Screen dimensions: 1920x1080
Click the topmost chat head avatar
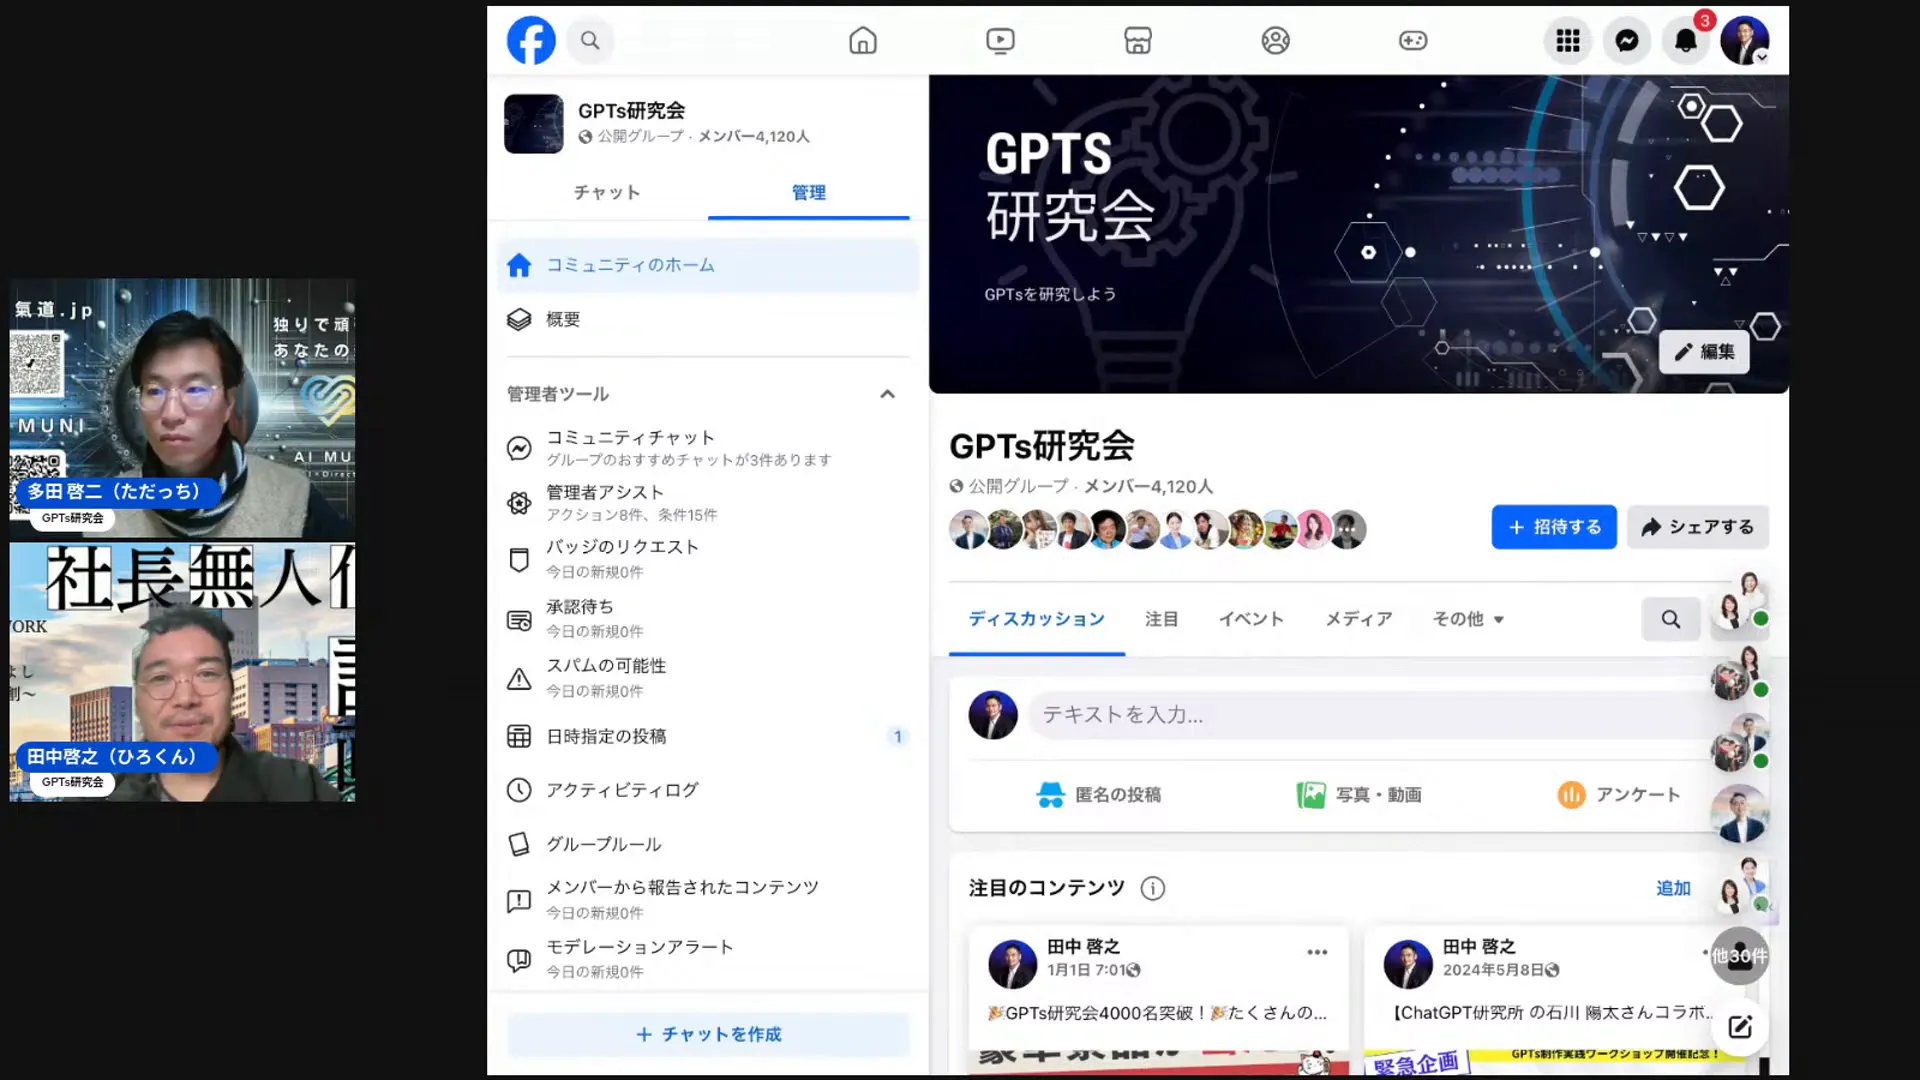[1739, 604]
